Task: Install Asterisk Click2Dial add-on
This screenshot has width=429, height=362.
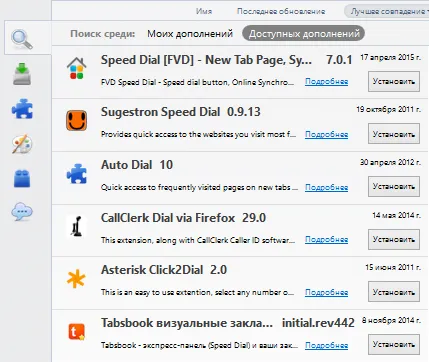Action: point(394,292)
